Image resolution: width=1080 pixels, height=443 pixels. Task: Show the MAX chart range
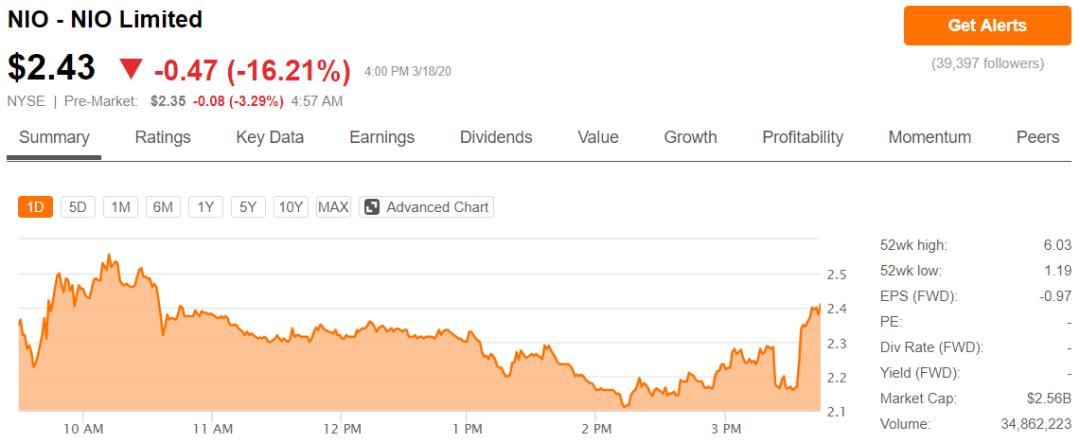333,207
